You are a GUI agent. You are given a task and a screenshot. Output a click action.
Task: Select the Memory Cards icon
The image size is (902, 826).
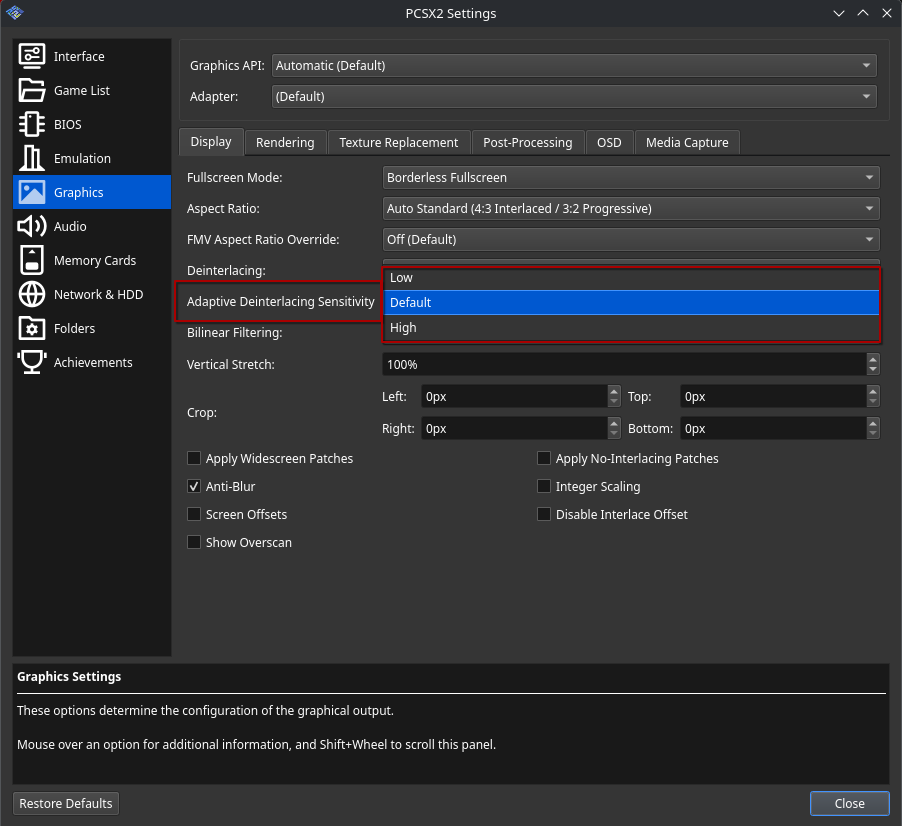click(32, 261)
